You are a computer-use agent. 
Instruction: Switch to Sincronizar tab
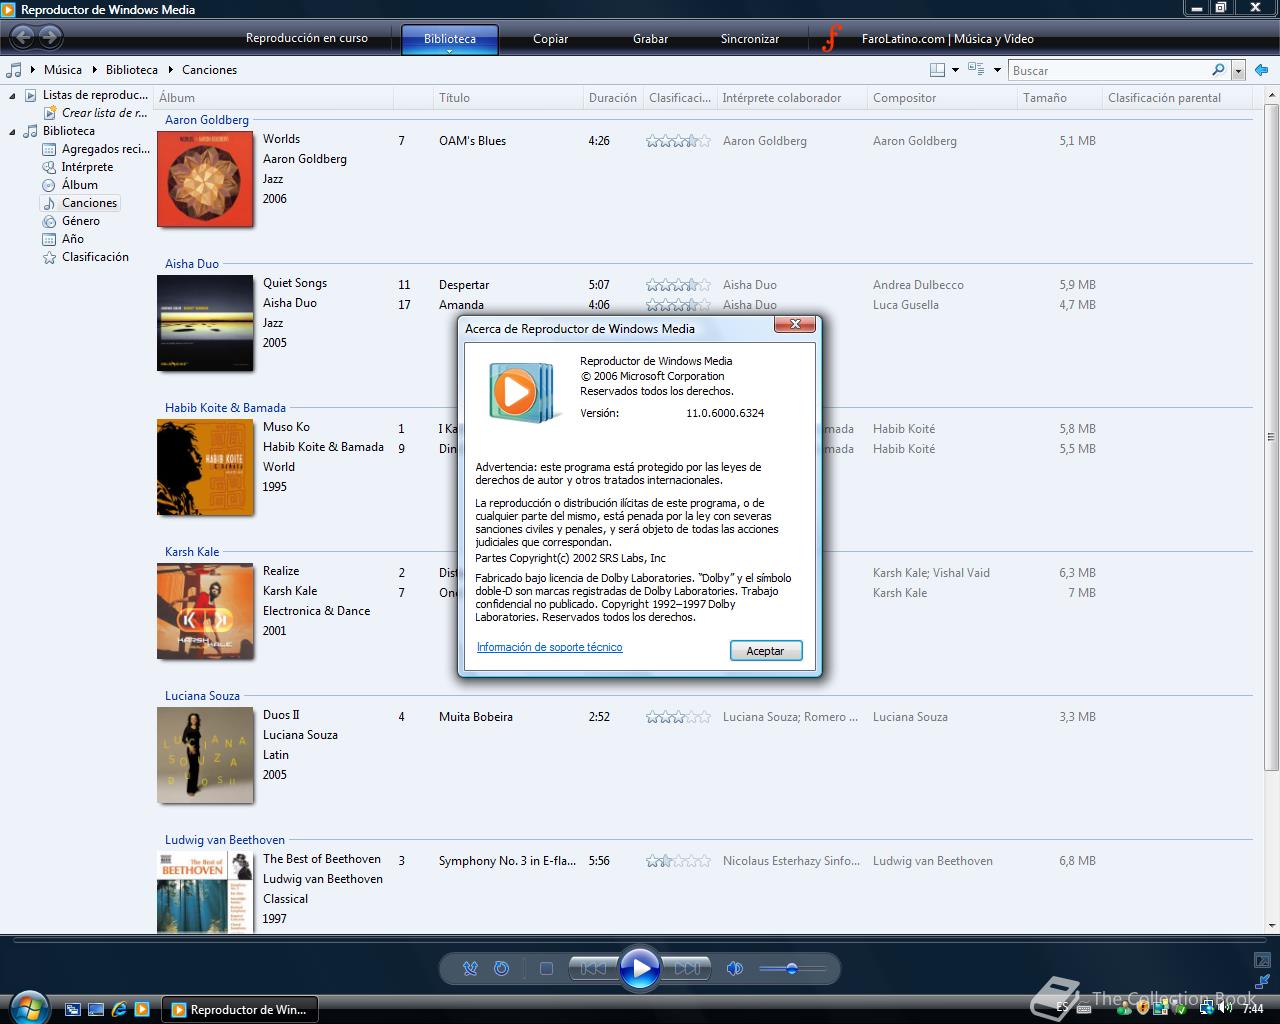pyautogui.click(x=750, y=39)
